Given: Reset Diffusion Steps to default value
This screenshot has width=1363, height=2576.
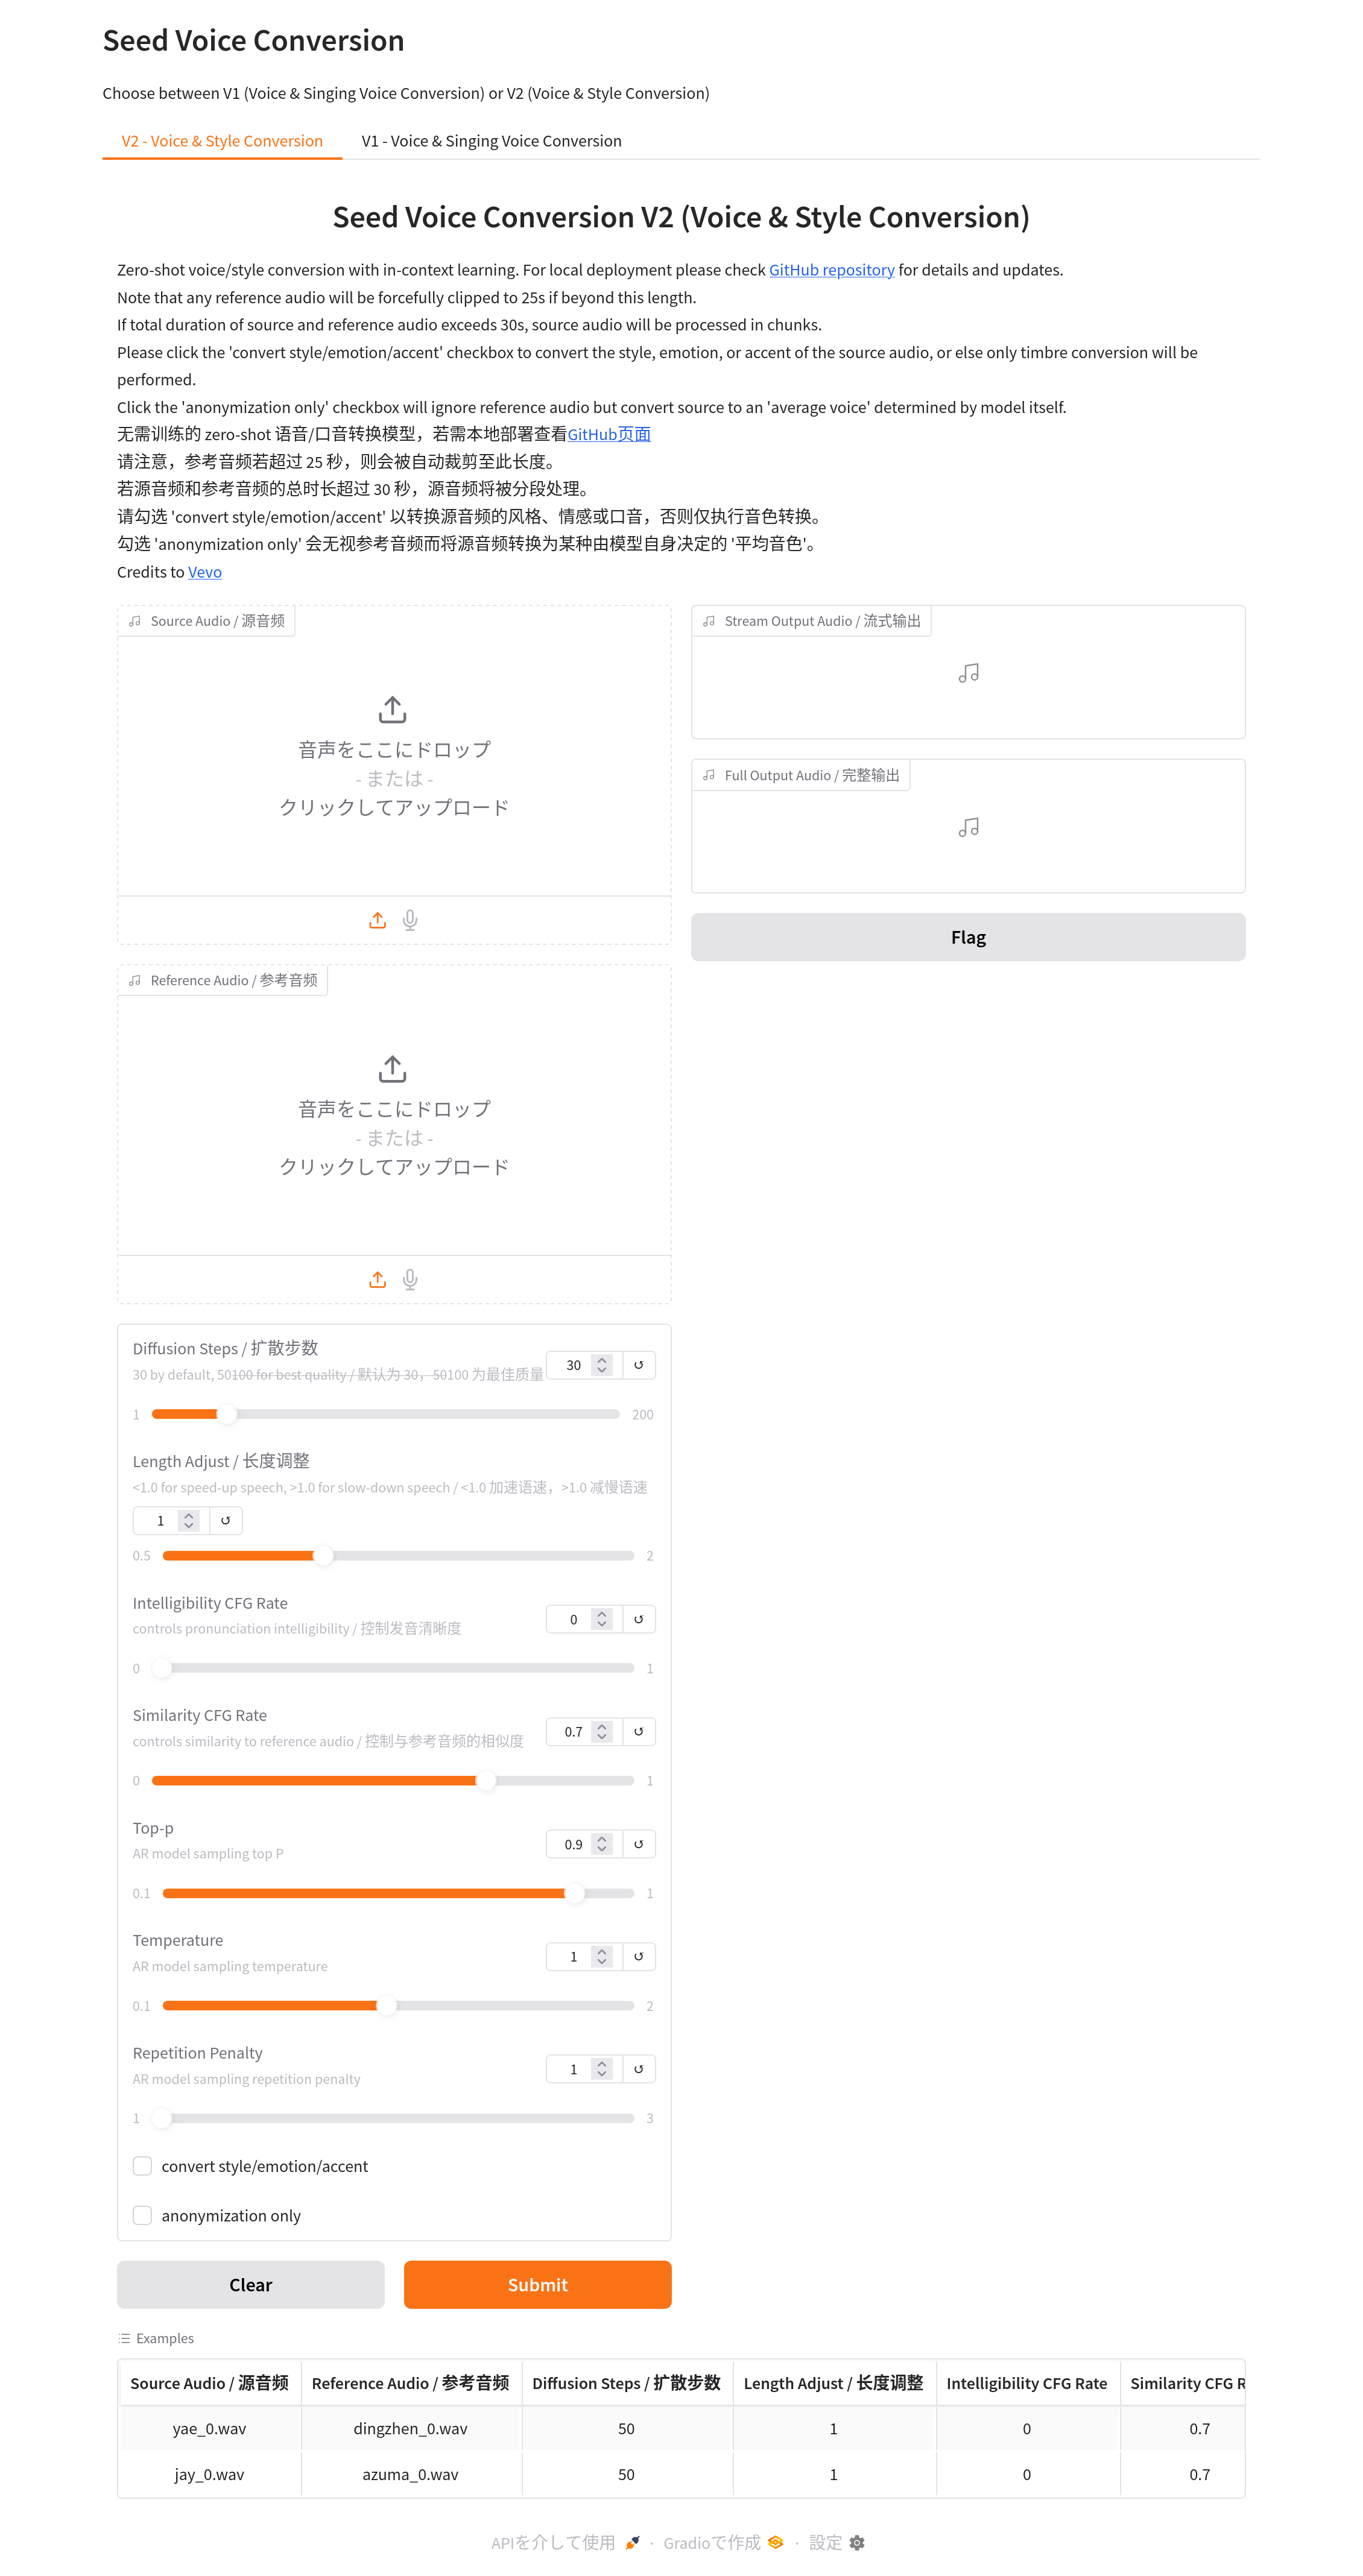Looking at the screenshot, I should pyautogui.click(x=638, y=1365).
